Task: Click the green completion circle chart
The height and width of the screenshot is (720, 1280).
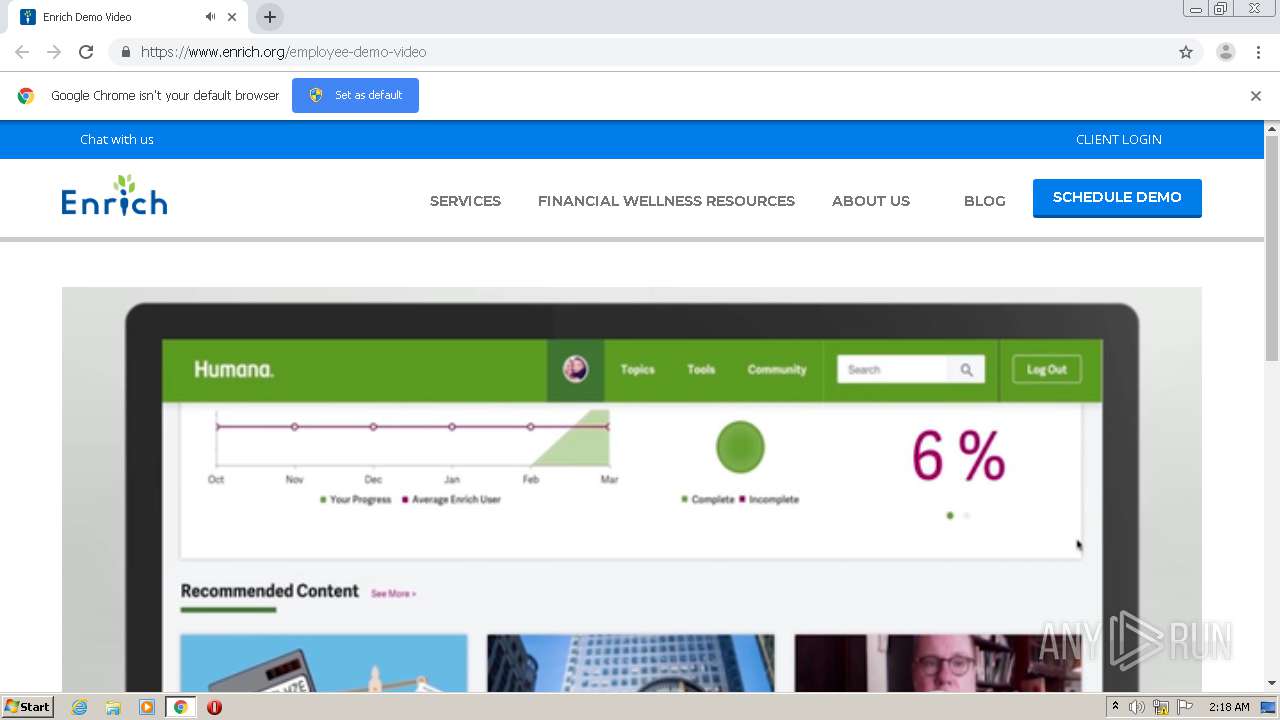Action: (740, 447)
